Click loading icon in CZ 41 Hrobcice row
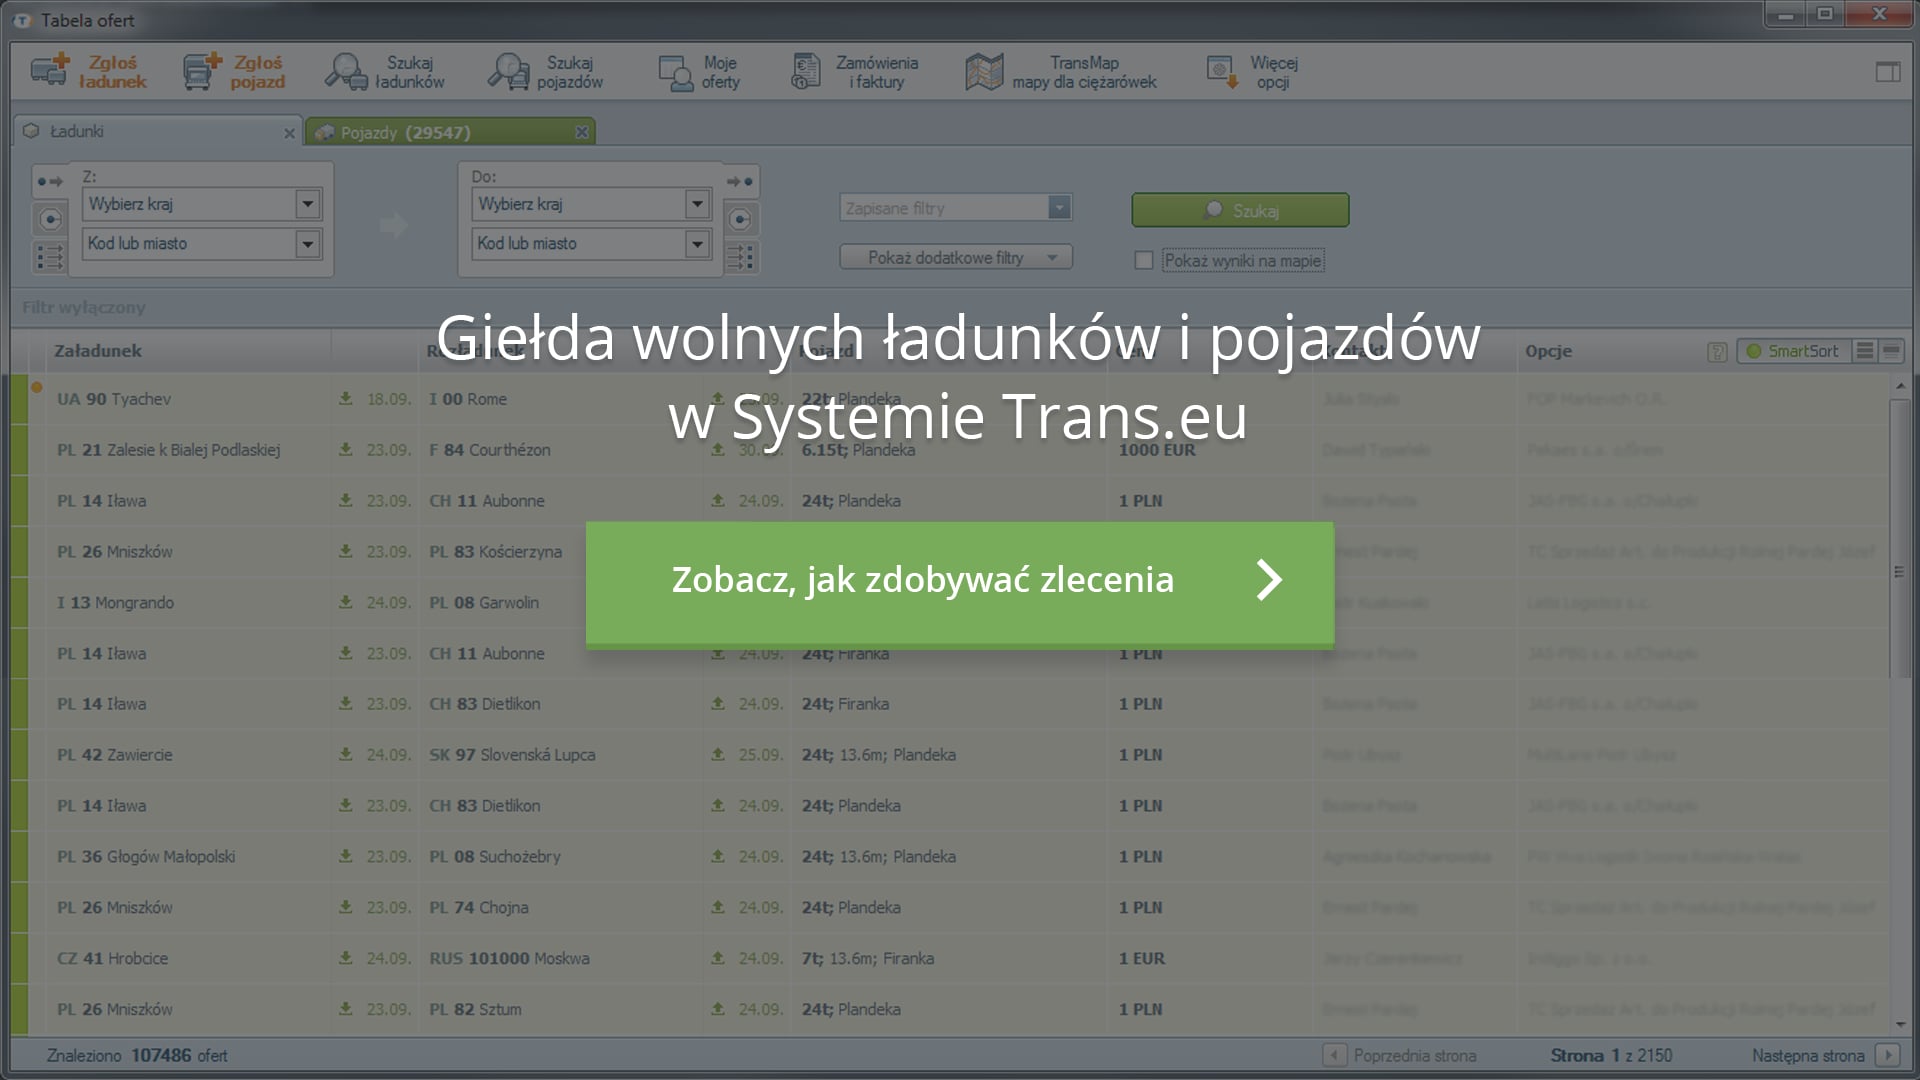Image resolution: width=1920 pixels, height=1080 pixels. point(345,958)
